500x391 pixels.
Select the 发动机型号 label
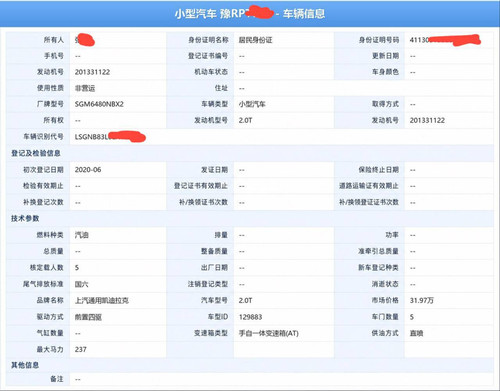coord(212,120)
